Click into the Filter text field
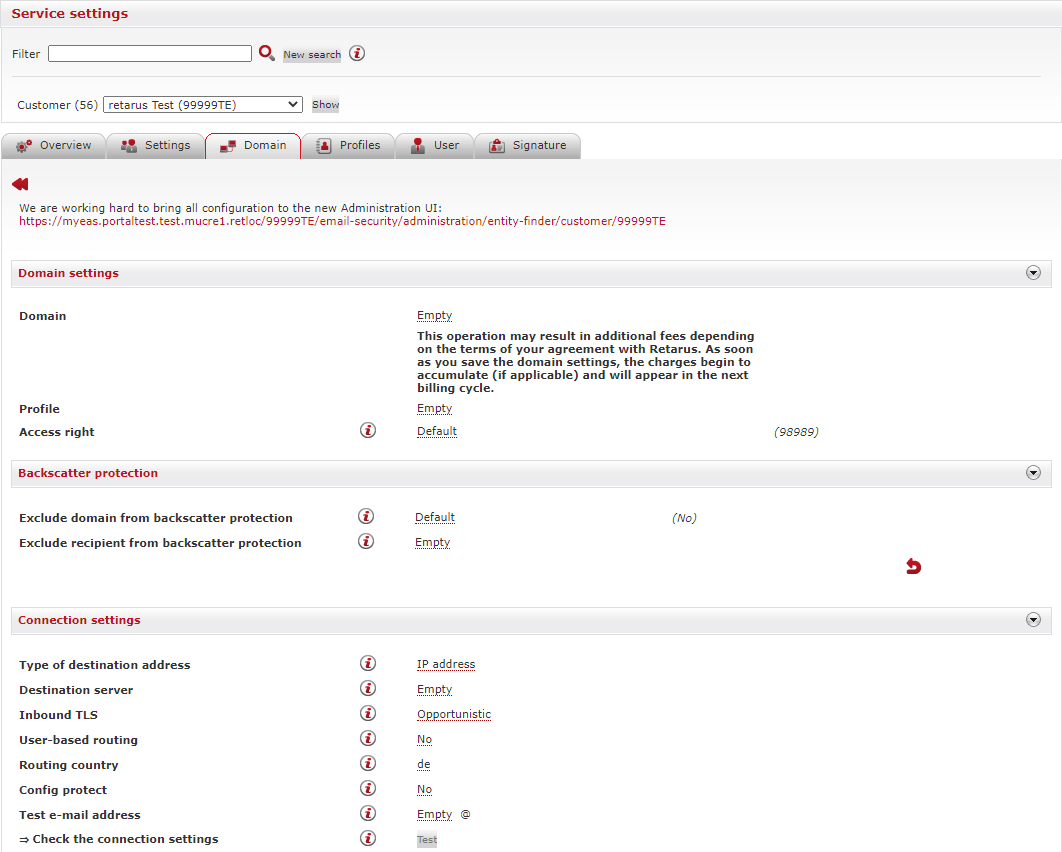This screenshot has height=852, width=1062. (x=150, y=54)
